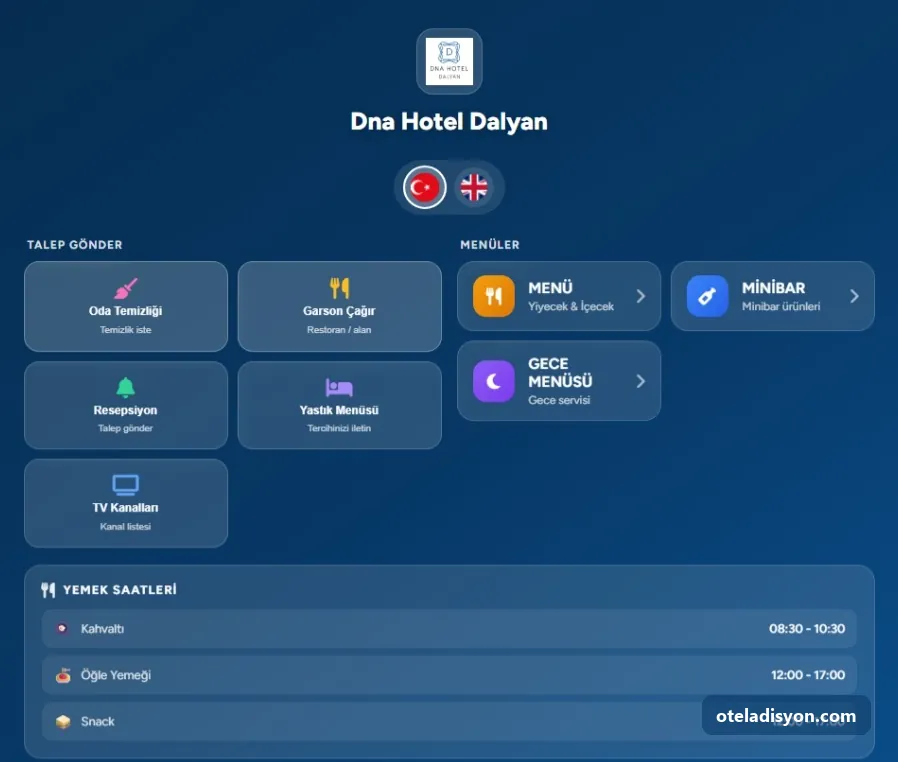Expand the MİNİBAR chevron arrow
The height and width of the screenshot is (762, 898).
[854, 296]
